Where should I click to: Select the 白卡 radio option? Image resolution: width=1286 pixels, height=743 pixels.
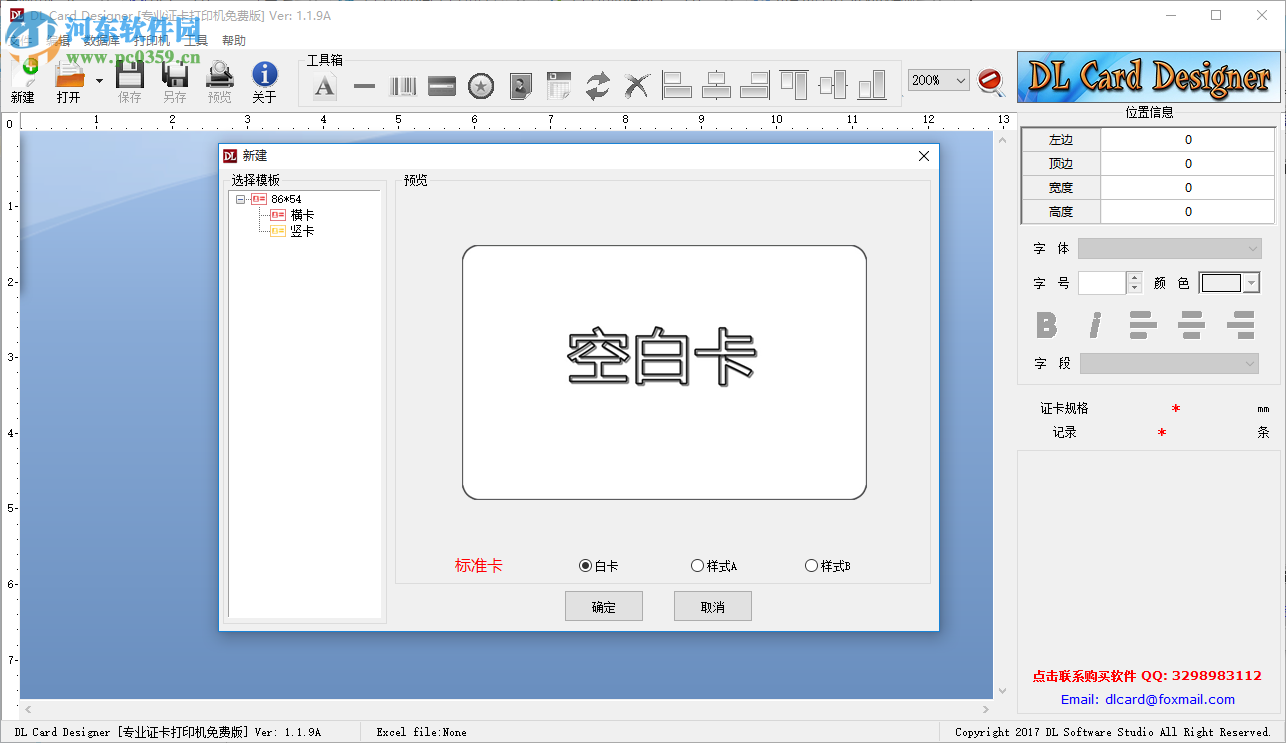click(585, 565)
